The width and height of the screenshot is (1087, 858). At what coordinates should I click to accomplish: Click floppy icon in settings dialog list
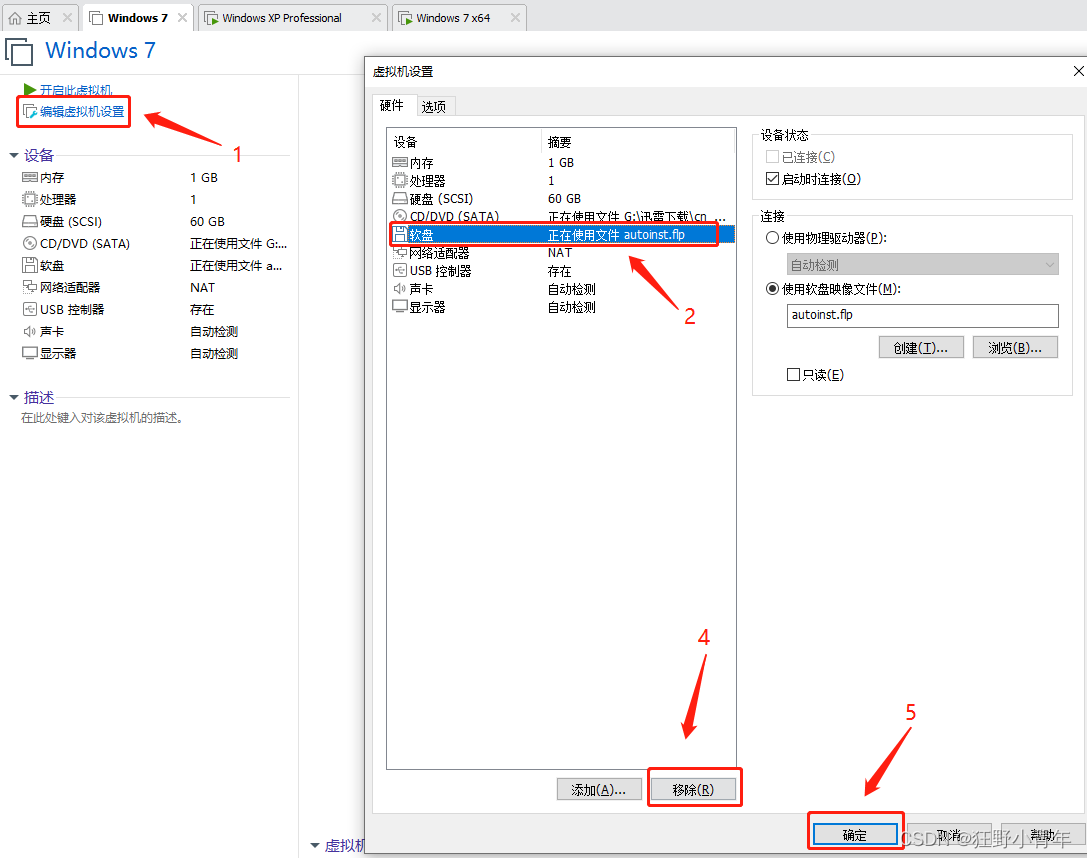tap(400, 234)
